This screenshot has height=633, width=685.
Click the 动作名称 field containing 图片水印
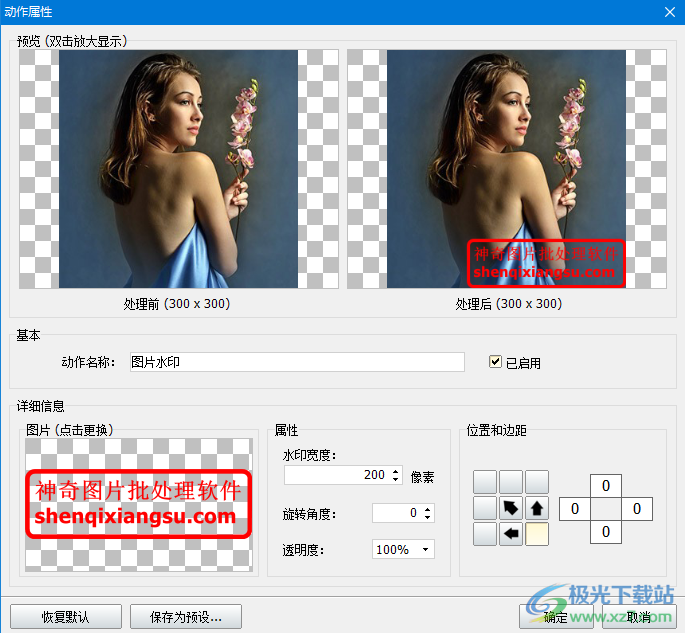point(297,362)
